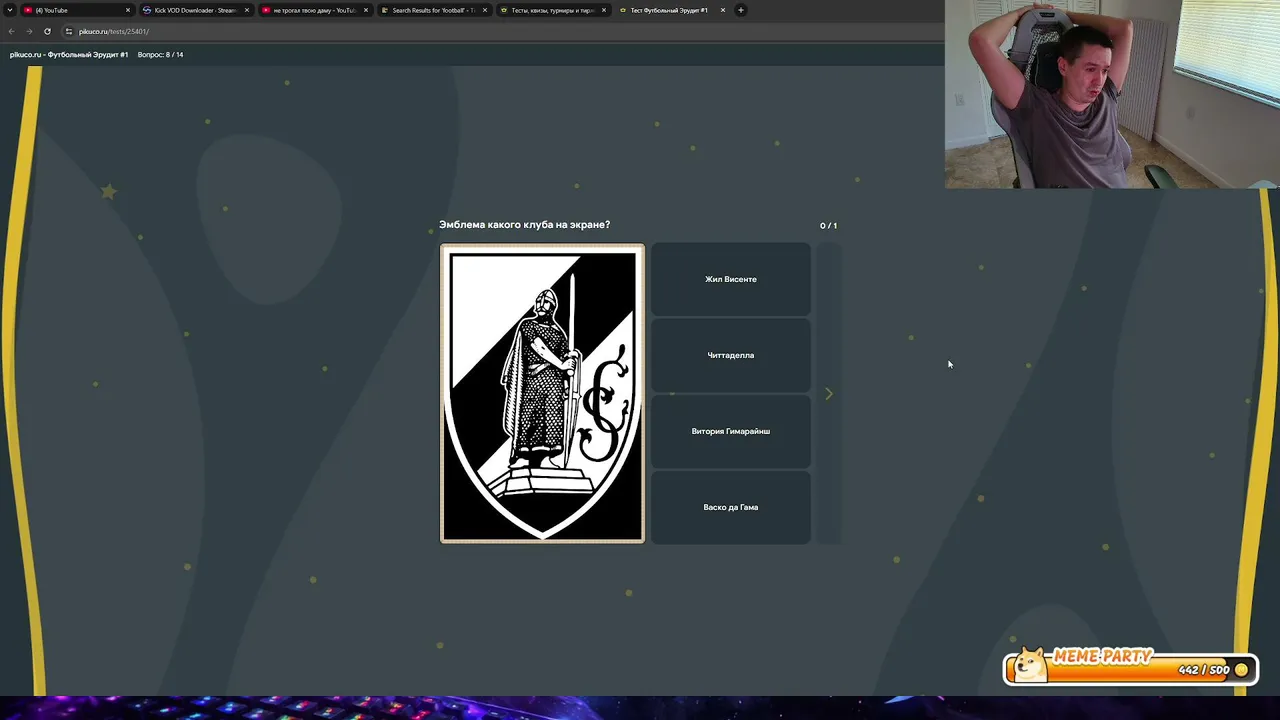
Task: View site information icon in address bar
Action: tap(69, 31)
